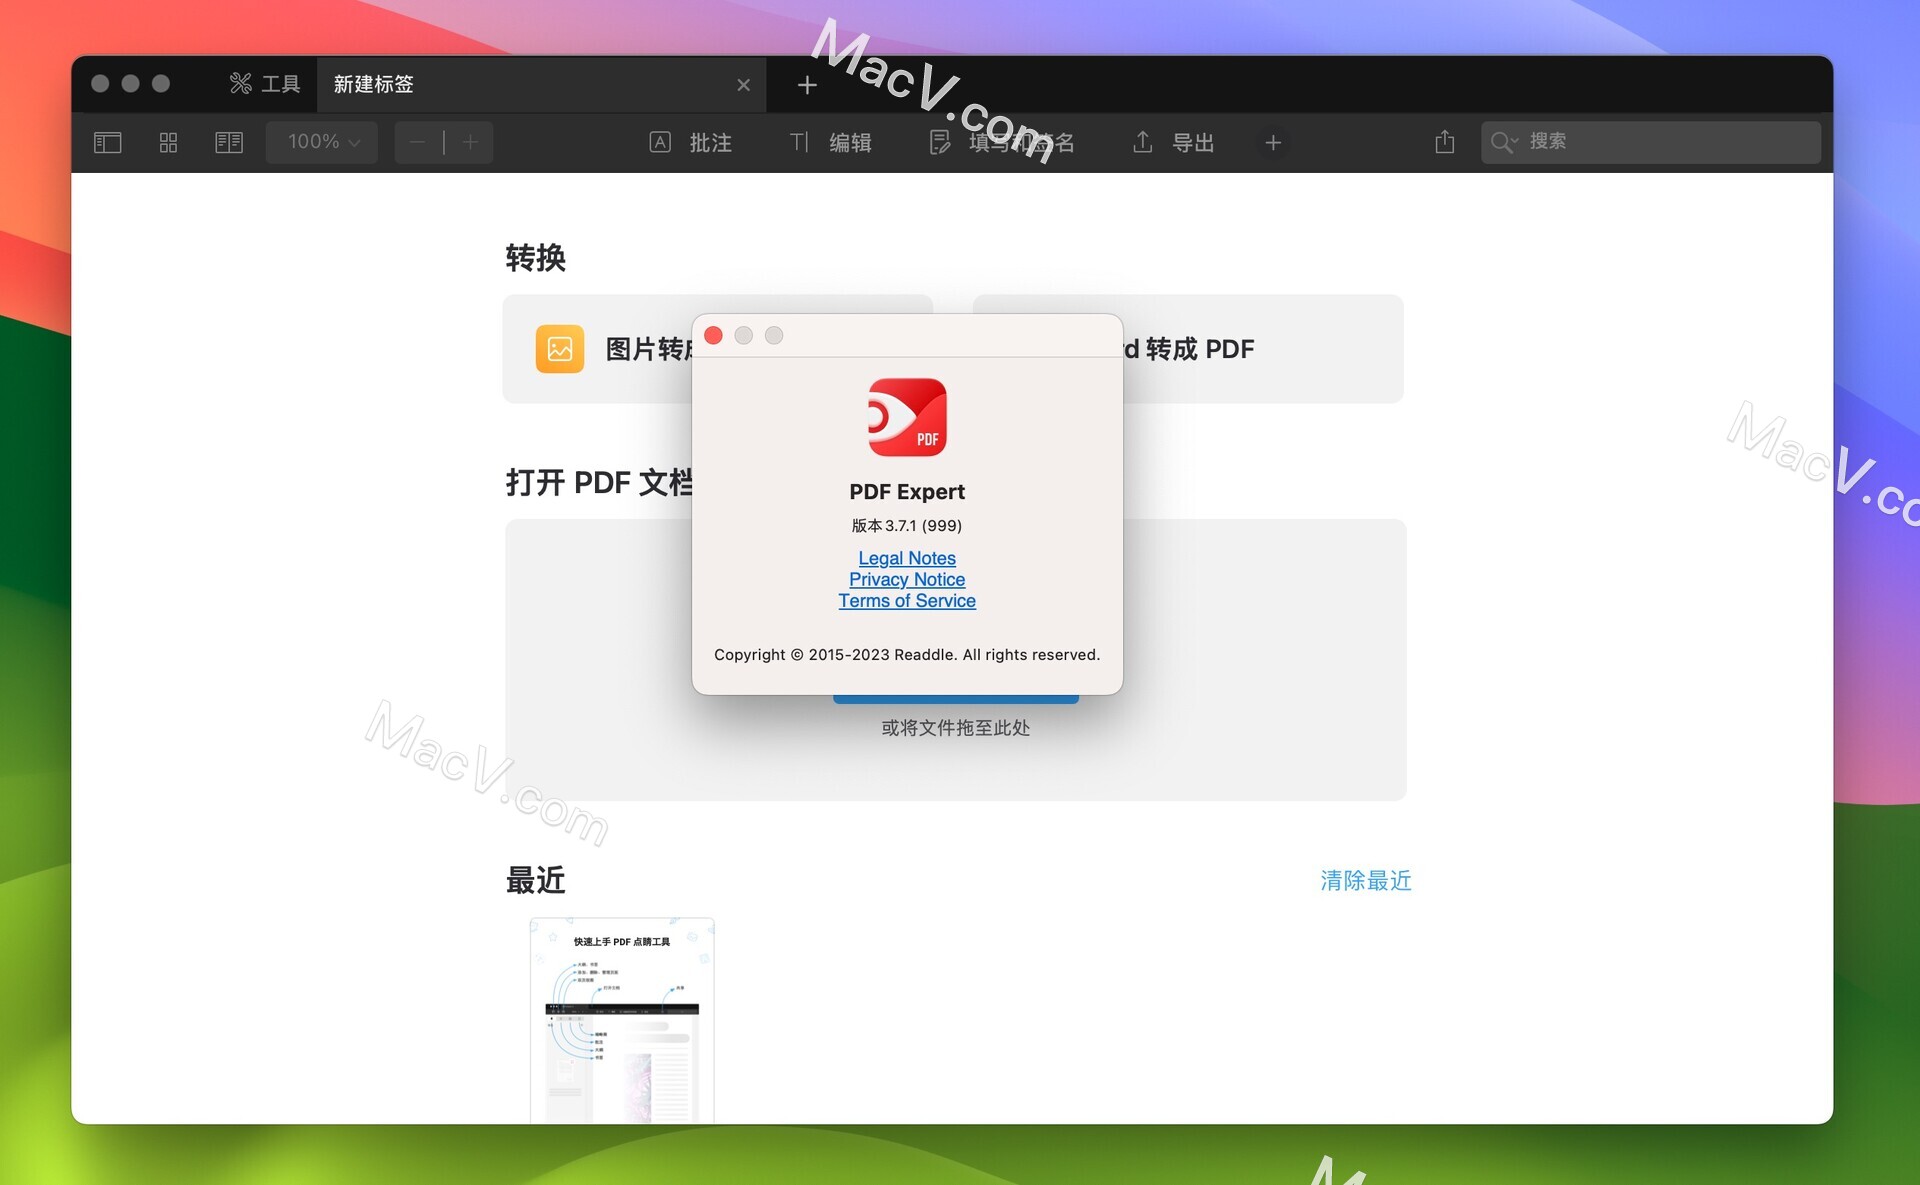Click the 导出 (Export) tool icon
The width and height of the screenshot is (1920, 1185).
point(1142,140)
